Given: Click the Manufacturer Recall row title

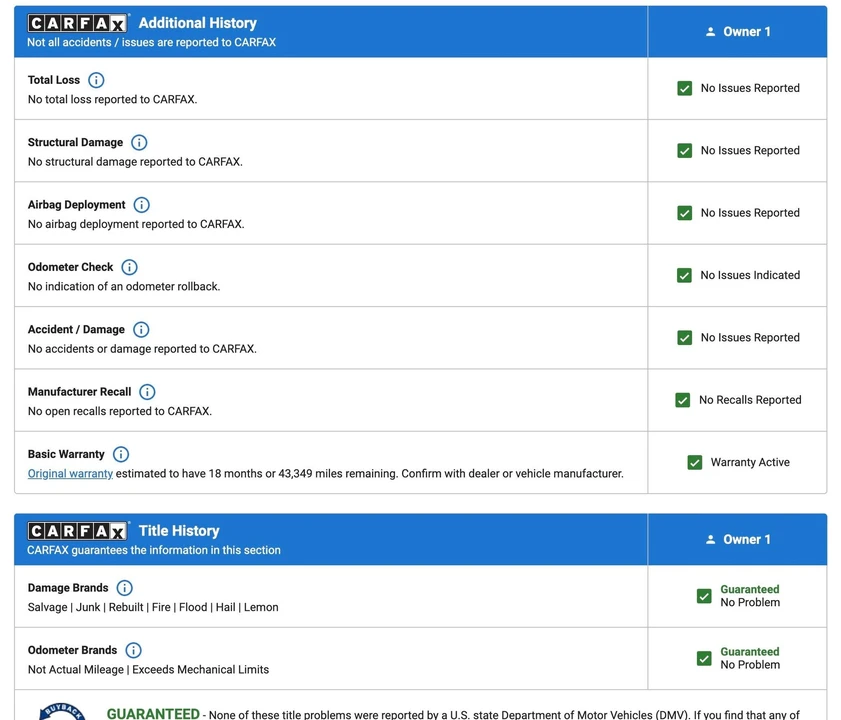Looking at the screenshot, I should [79, 392].
